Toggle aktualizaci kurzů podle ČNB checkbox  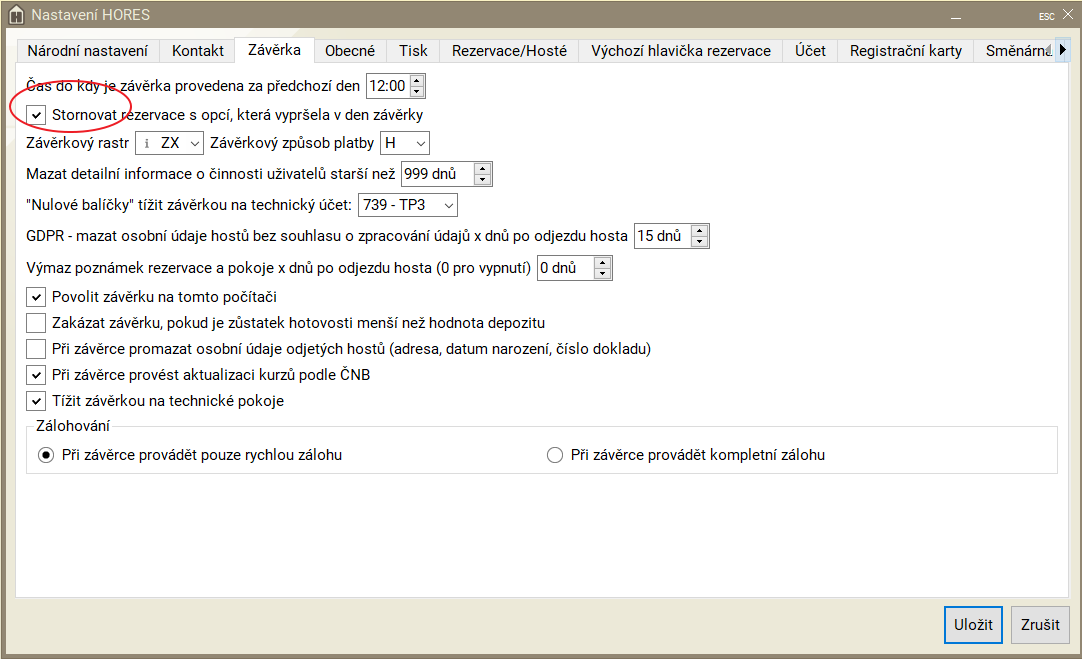(36, 375)
